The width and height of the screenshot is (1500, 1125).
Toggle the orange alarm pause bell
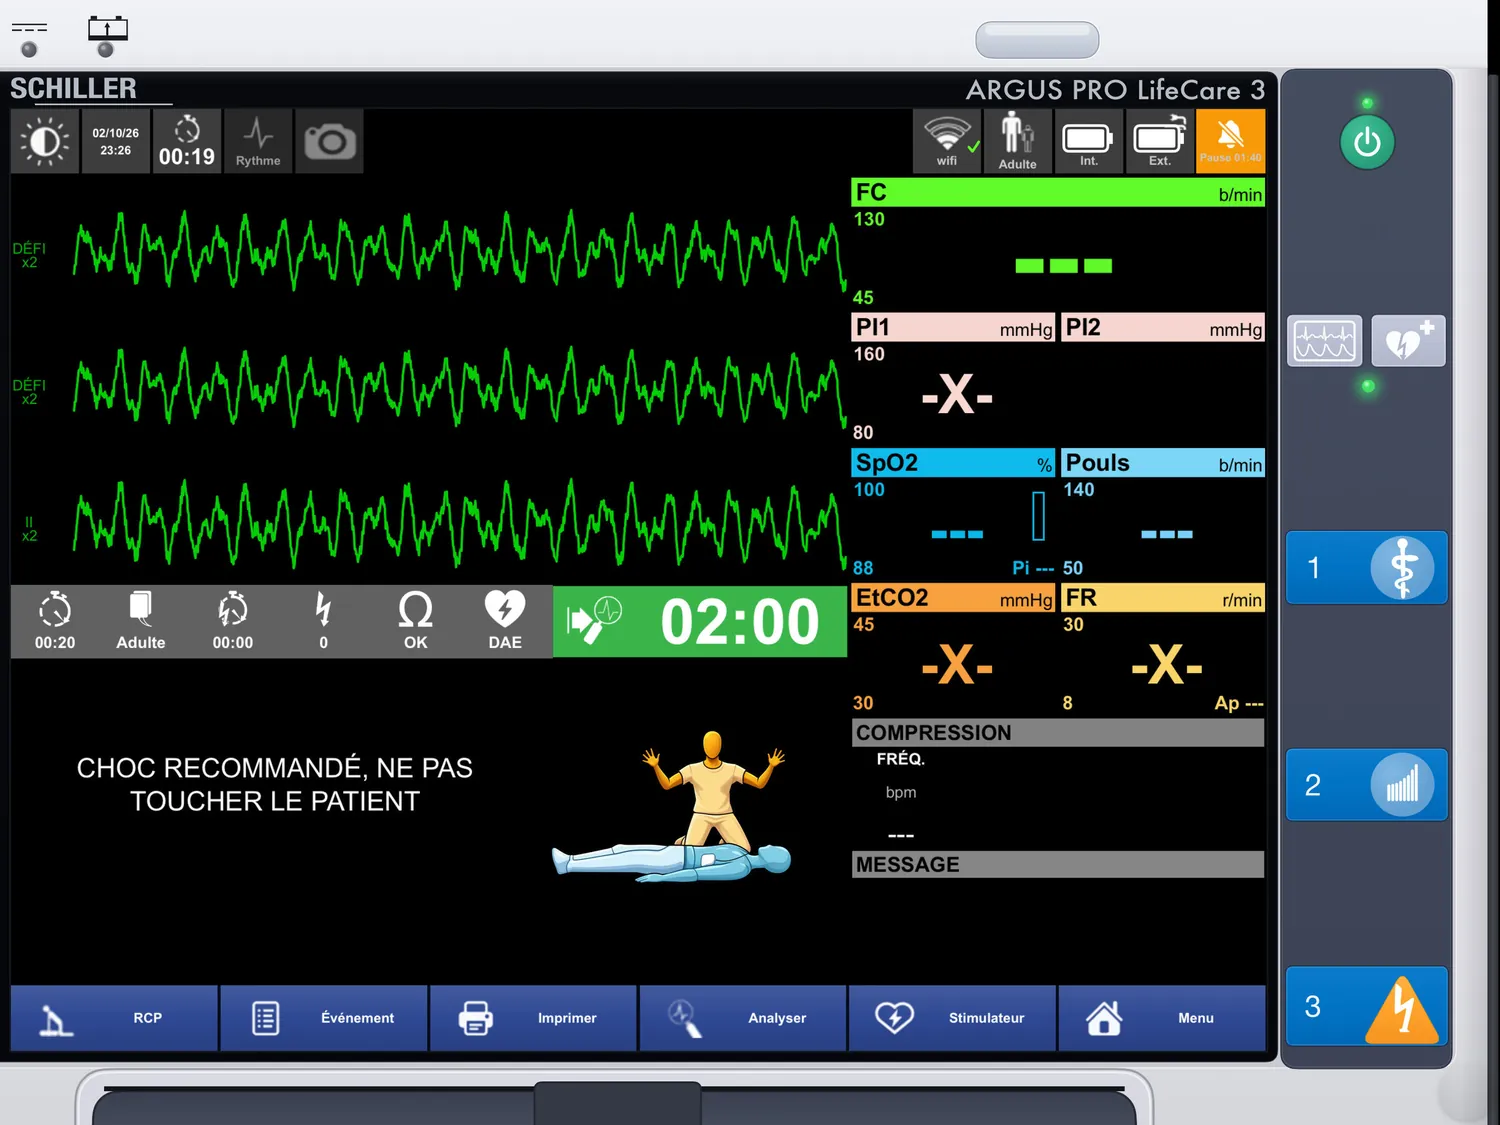[x=1230, y=142]
